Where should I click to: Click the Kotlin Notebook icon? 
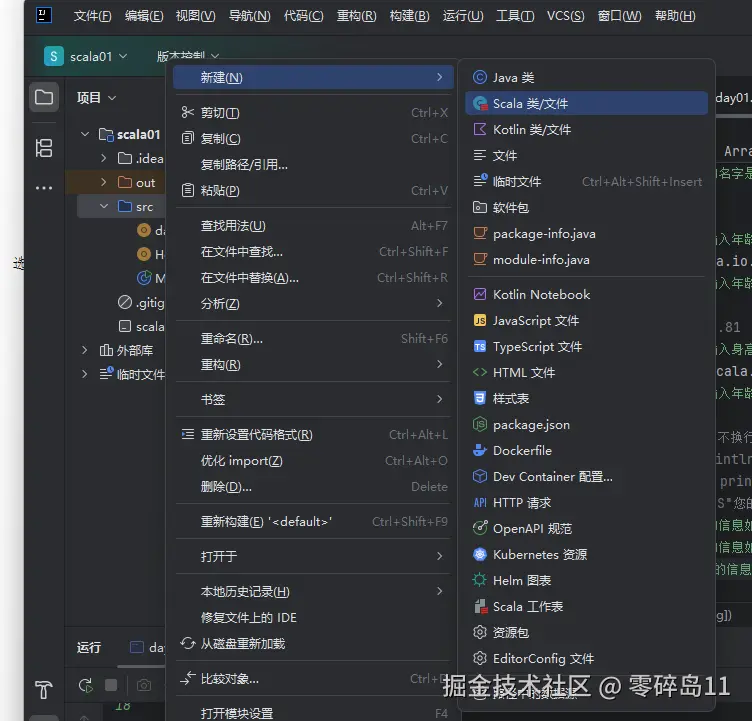tap(480, 294)
